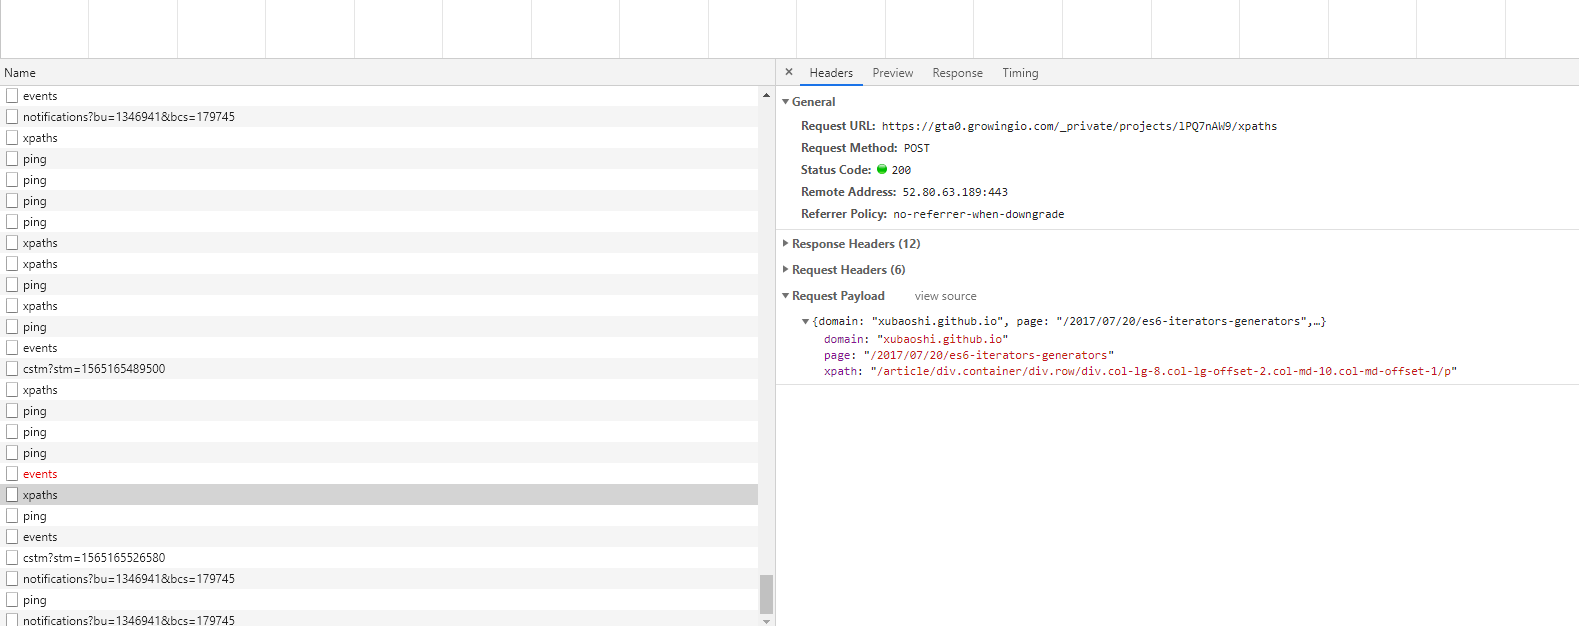Screen dimensions: 1579x626
Task: Click the Referrer Policy label
Action: [x=844, y=214]
